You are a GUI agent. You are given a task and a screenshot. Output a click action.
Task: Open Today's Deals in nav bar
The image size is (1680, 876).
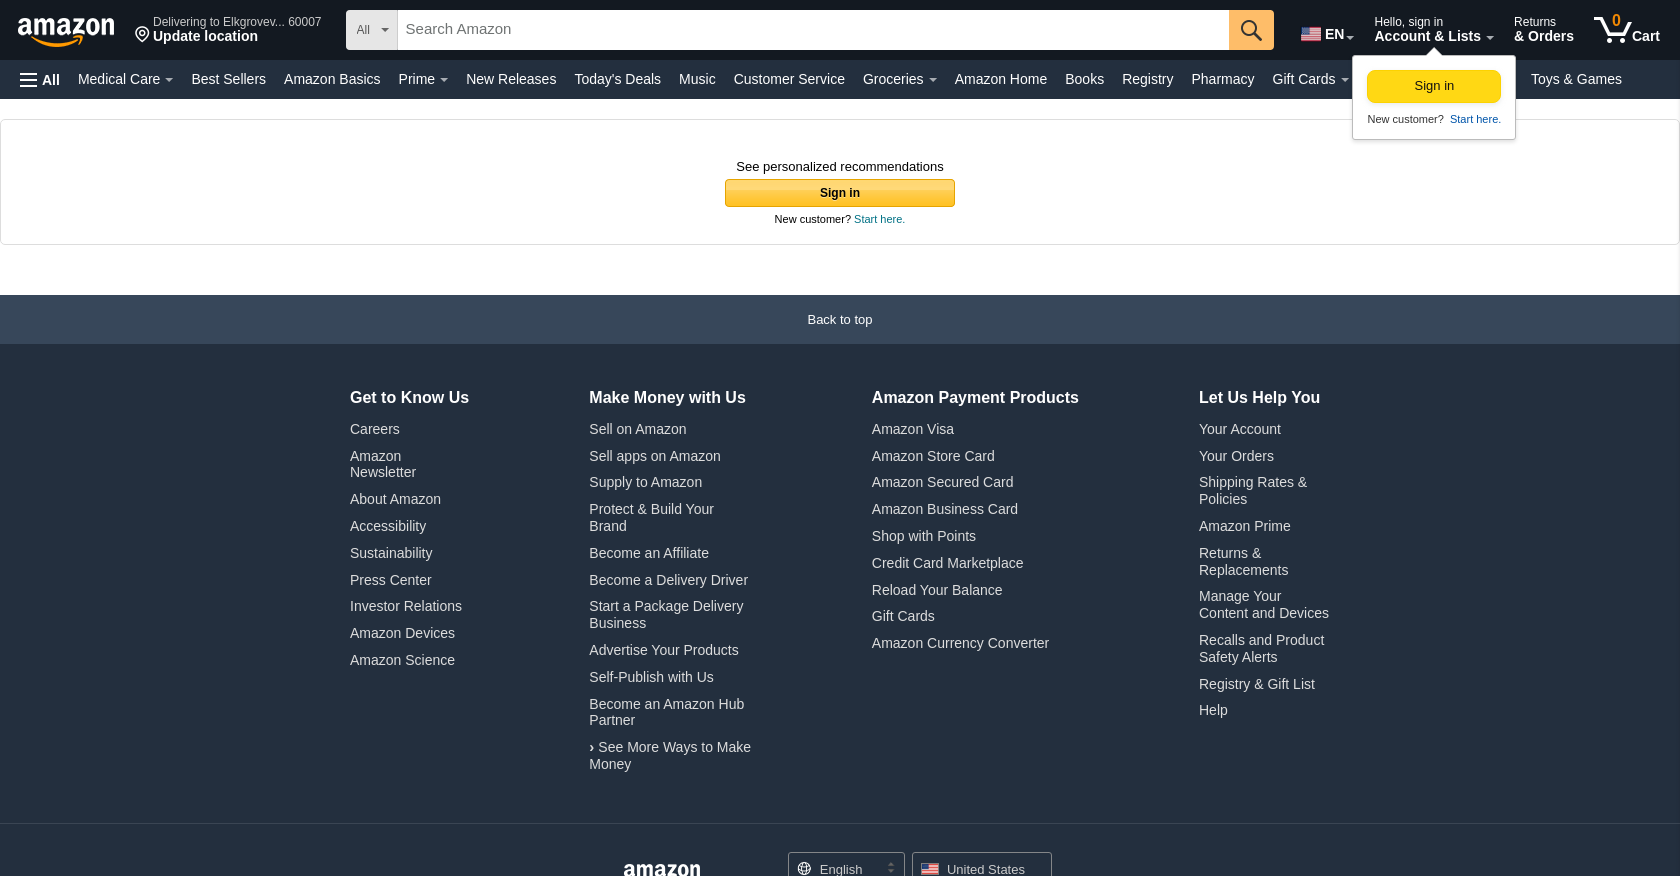pyautogui.click(x=617, y=79)
